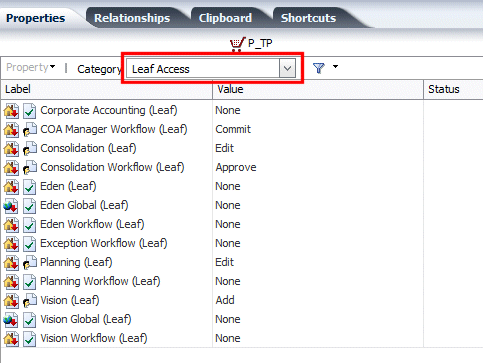483x363 pixels.
Task: Open the filter options dropdown arrow
Action: (335, 67)
